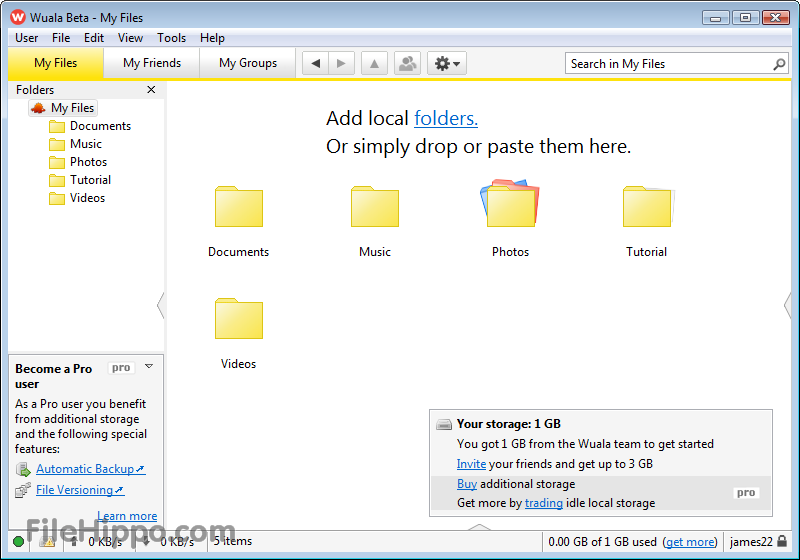Click the upload speed arrow indicator
800x560 pixels.
tap(73, 542)
